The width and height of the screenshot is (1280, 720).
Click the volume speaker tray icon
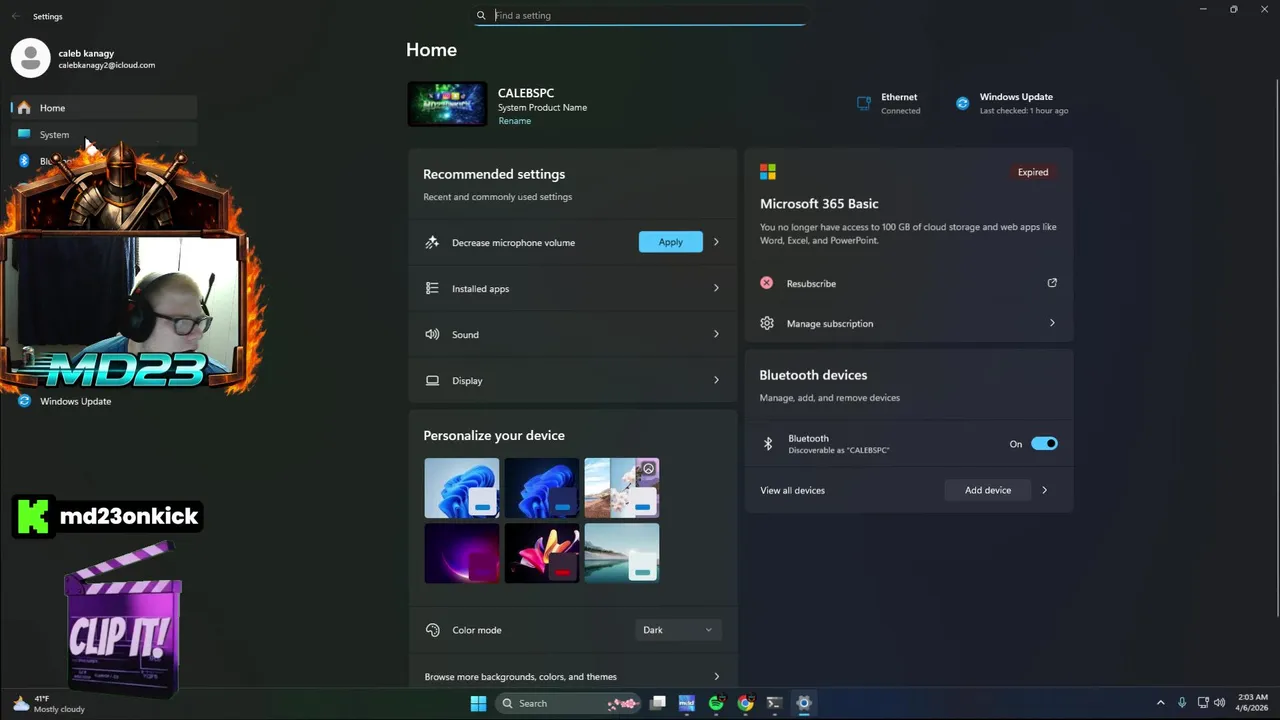(1219, 703)
